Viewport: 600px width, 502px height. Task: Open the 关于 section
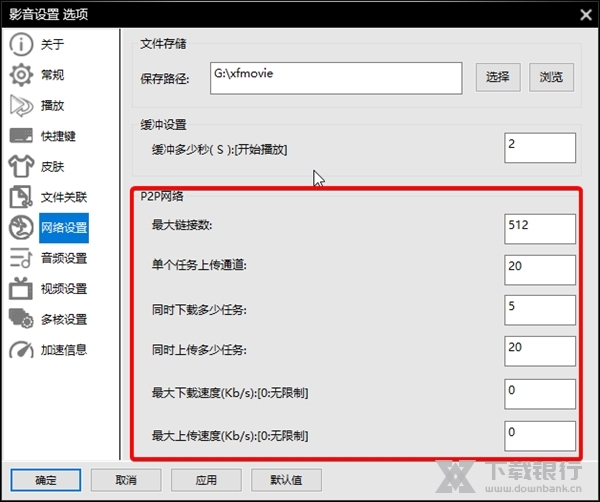(52, 44)
